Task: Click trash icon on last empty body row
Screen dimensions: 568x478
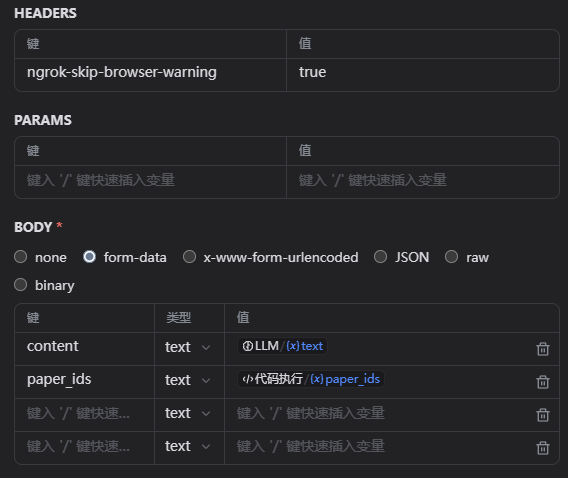Action: (543, 448)
